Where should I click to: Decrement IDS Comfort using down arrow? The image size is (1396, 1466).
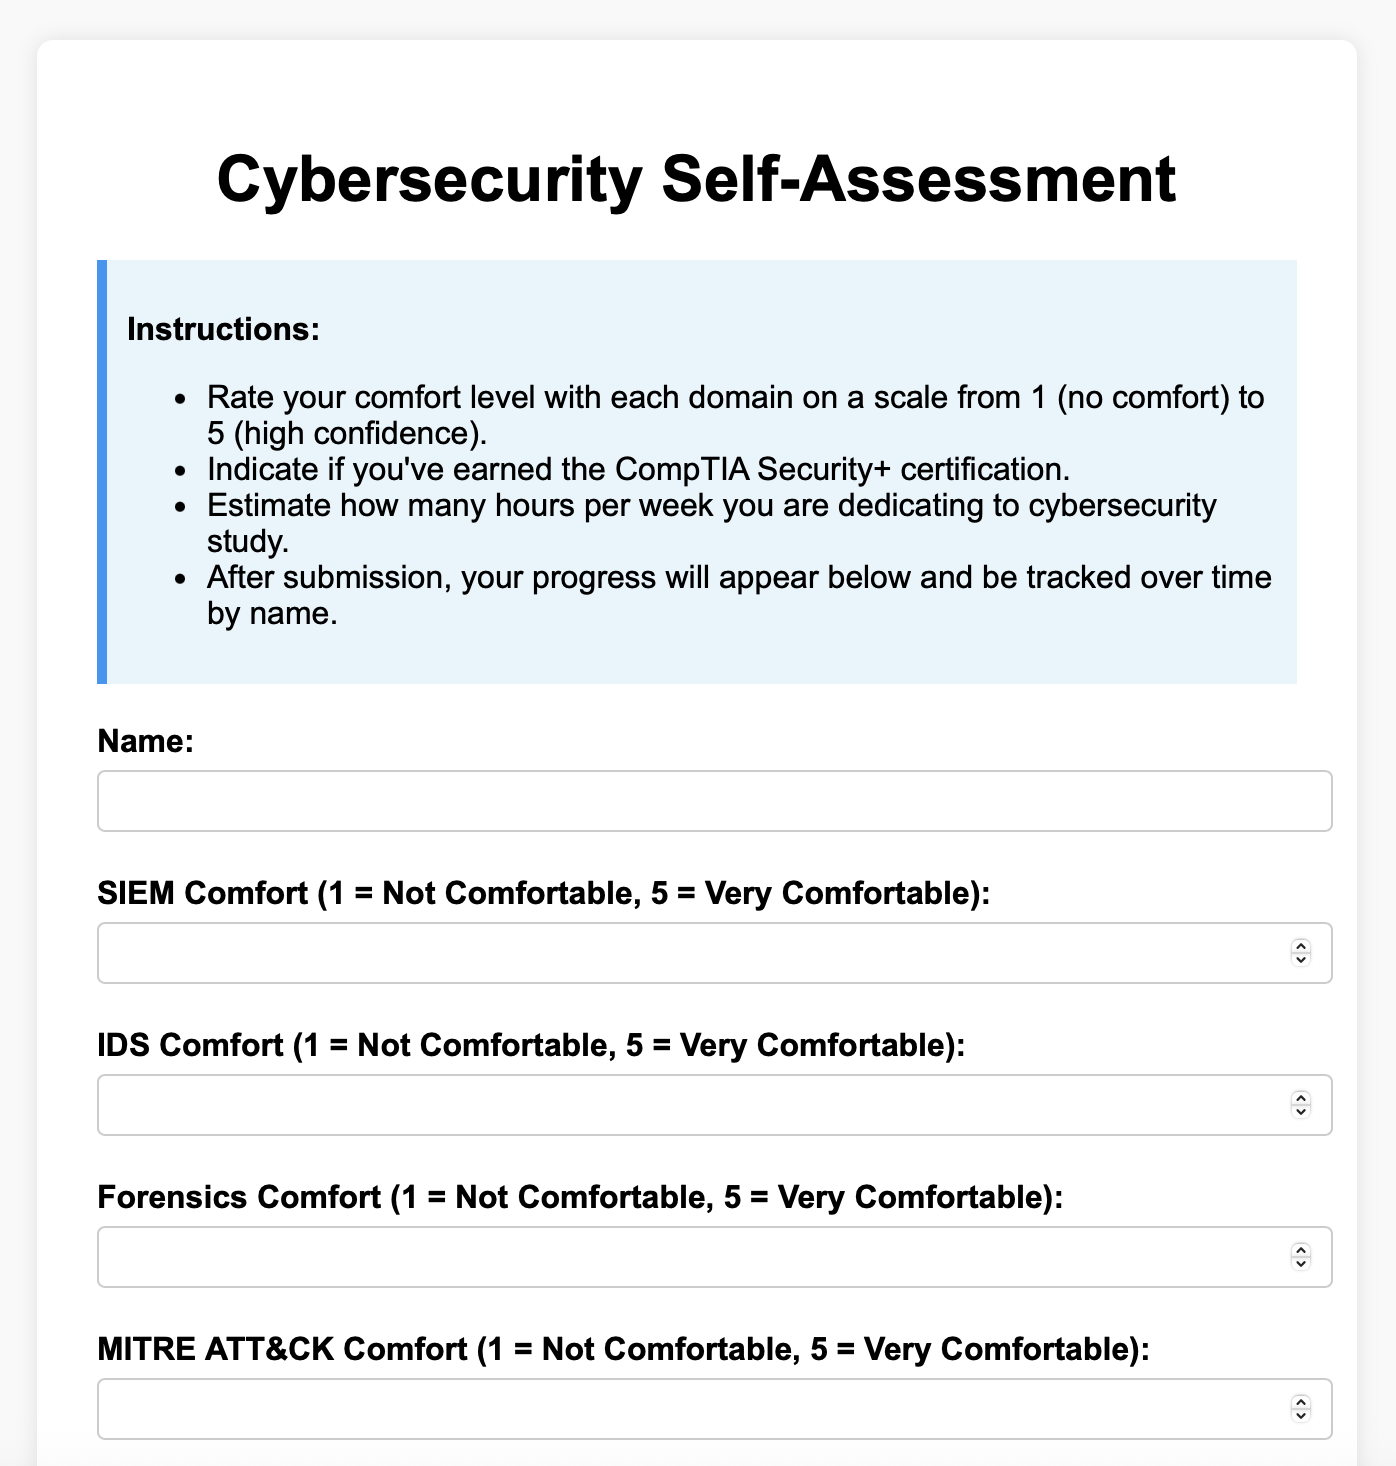pos(1300,1112)
